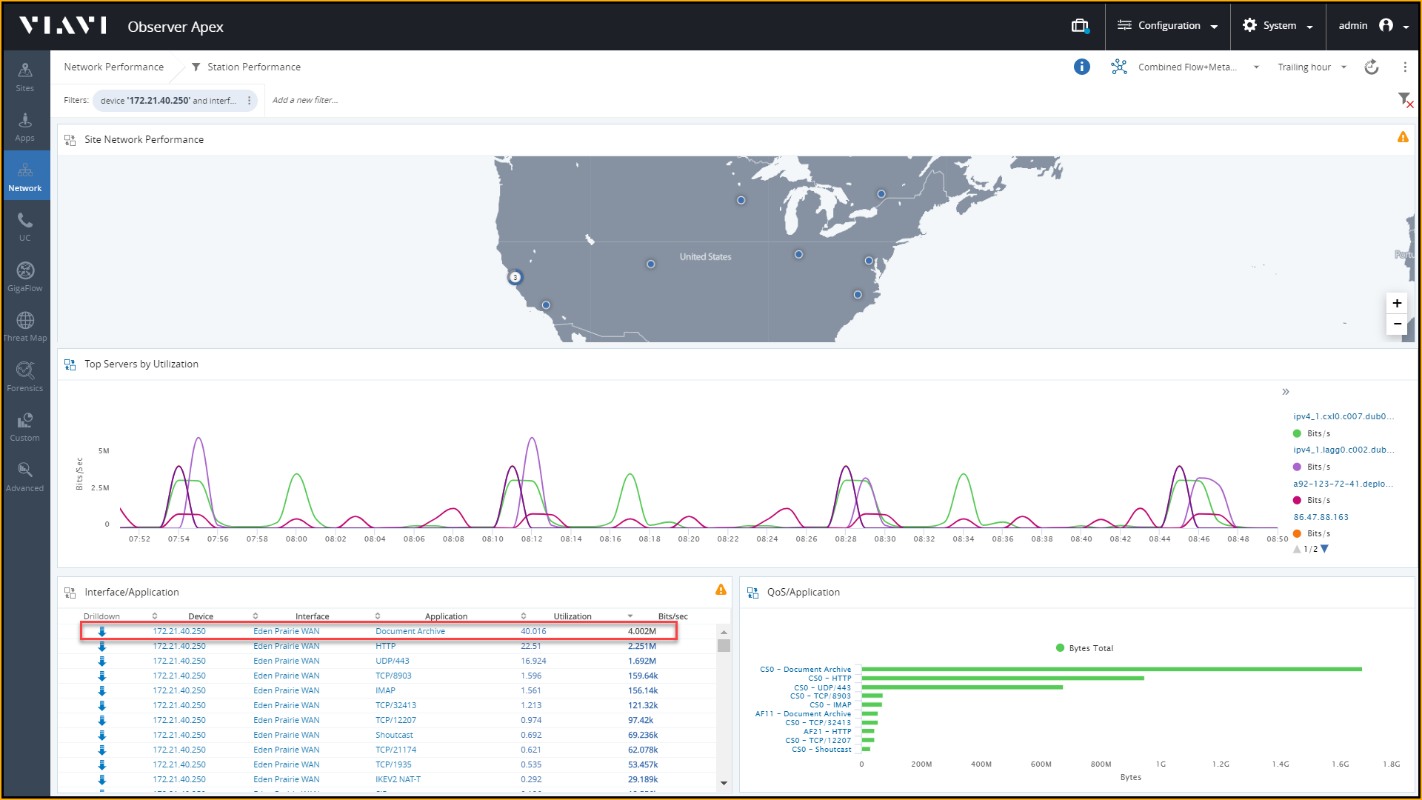Open the System menu in header

tap(1282, 26)
